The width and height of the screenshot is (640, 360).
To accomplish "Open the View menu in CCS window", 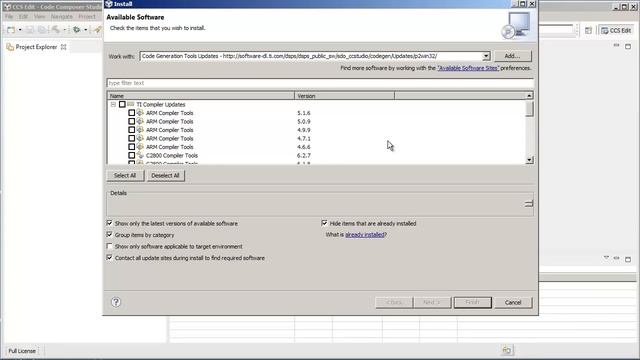I will coord(39,17).
